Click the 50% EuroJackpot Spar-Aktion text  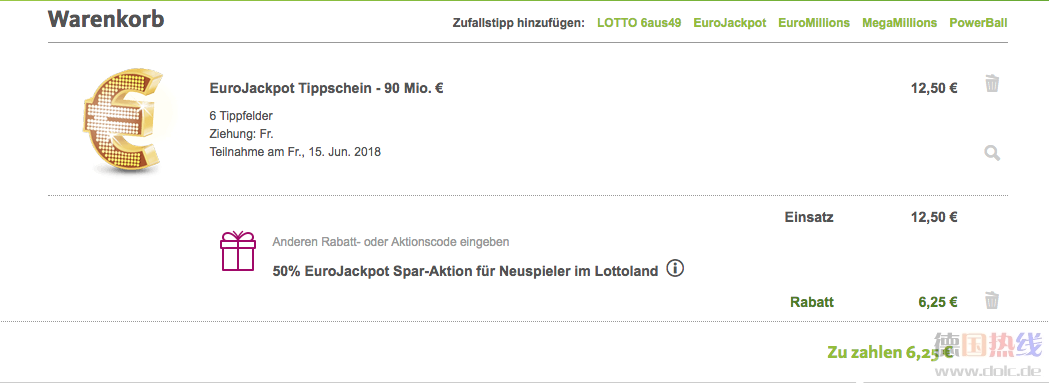point(466,272)
